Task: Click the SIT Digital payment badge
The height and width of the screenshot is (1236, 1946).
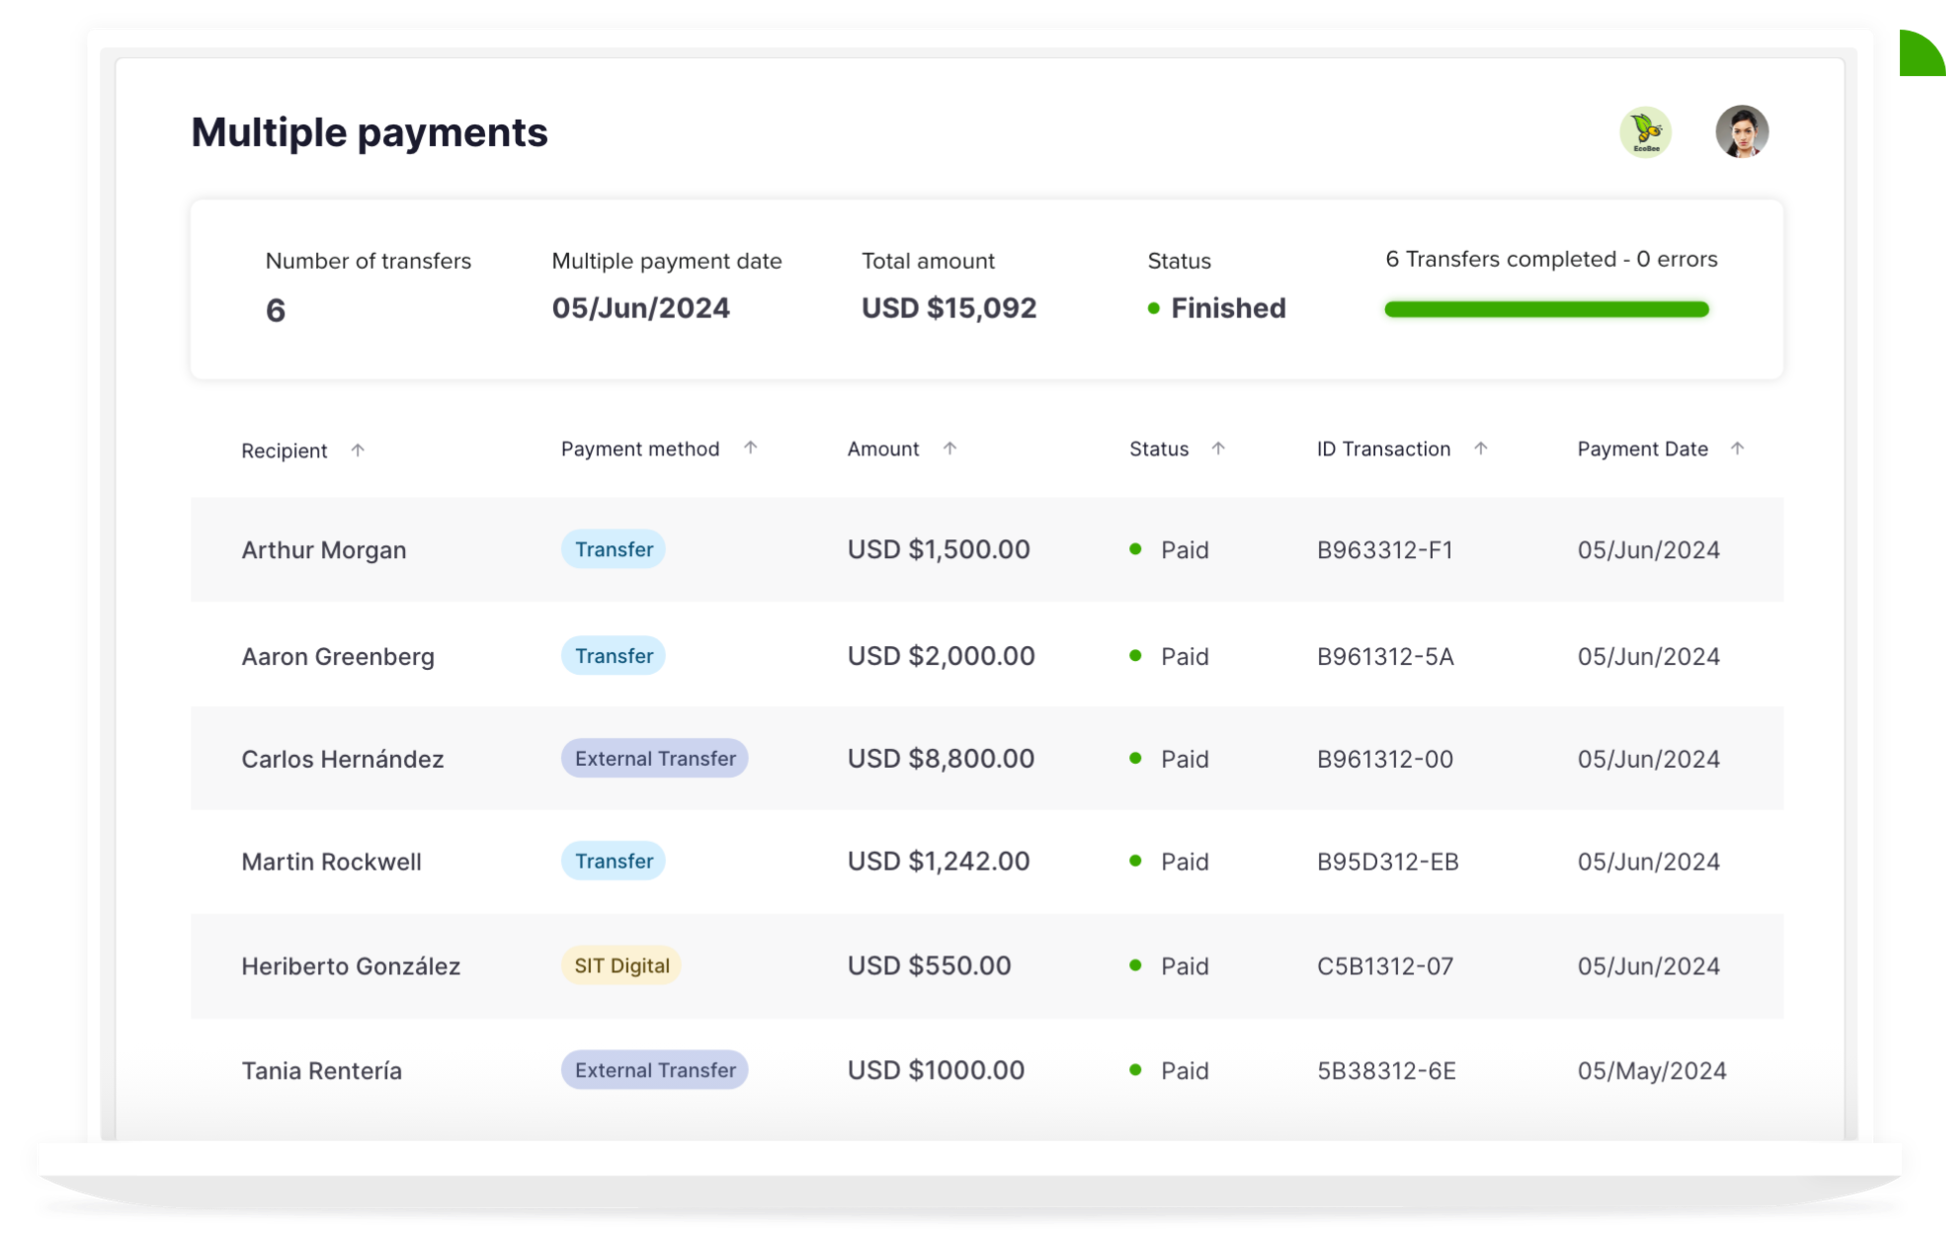Action: click(x=621, y=965)
